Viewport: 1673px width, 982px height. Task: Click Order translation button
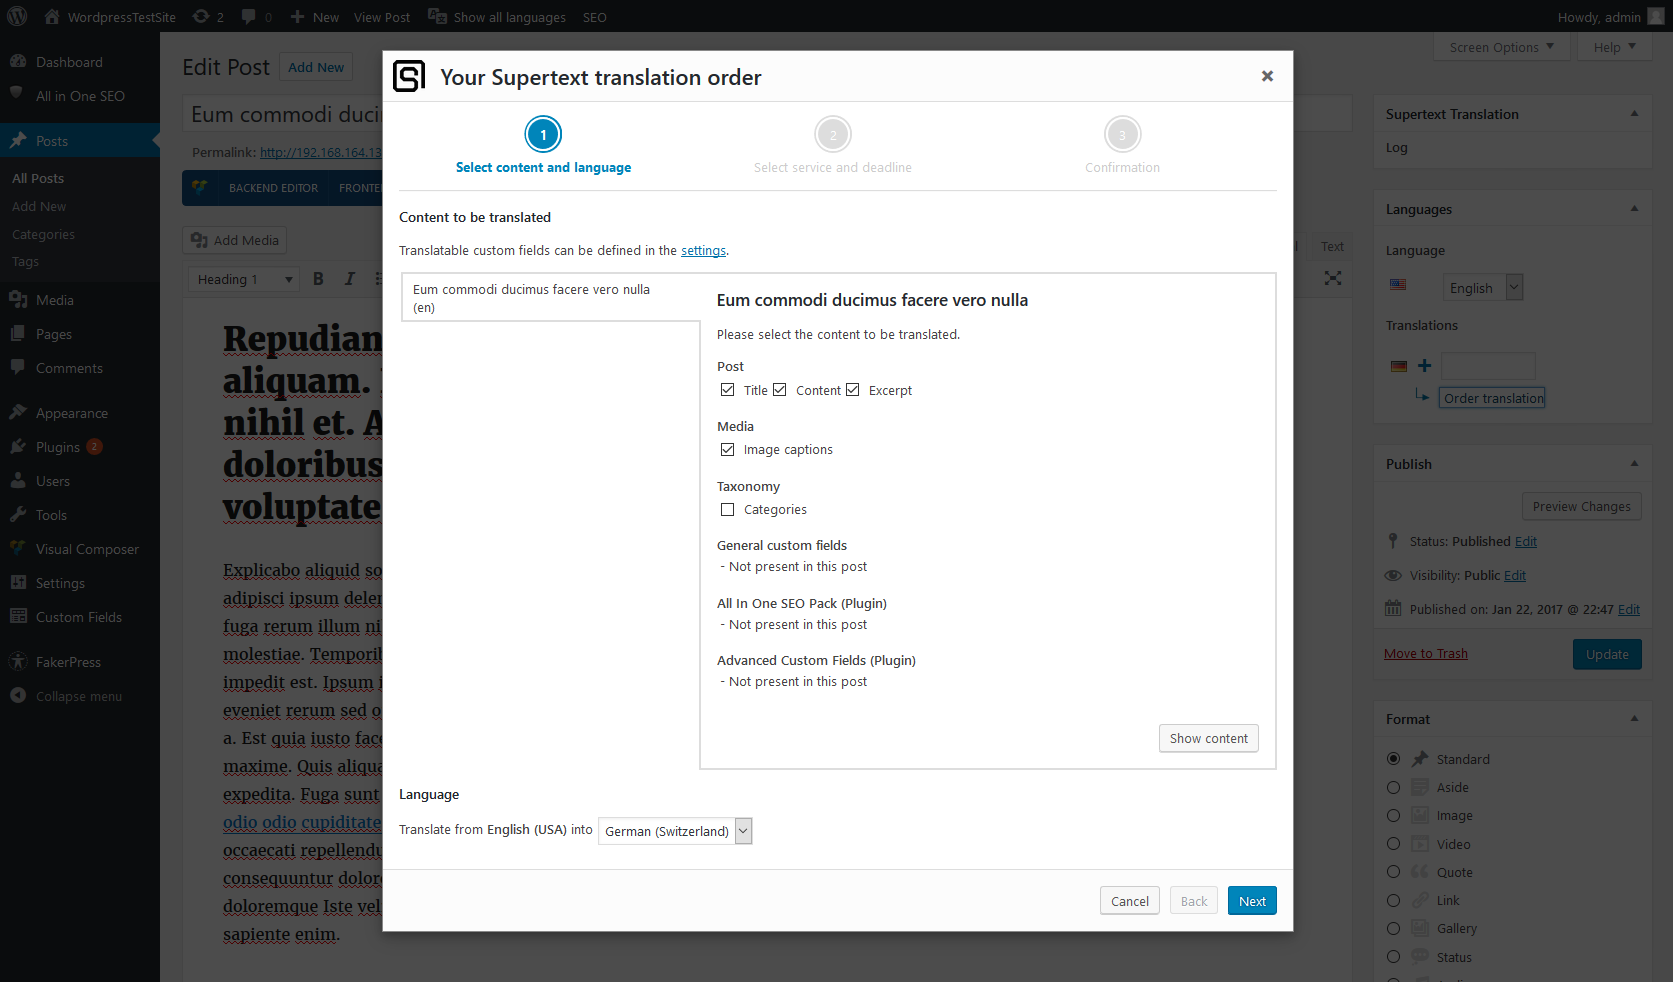tap(1493, 398)
